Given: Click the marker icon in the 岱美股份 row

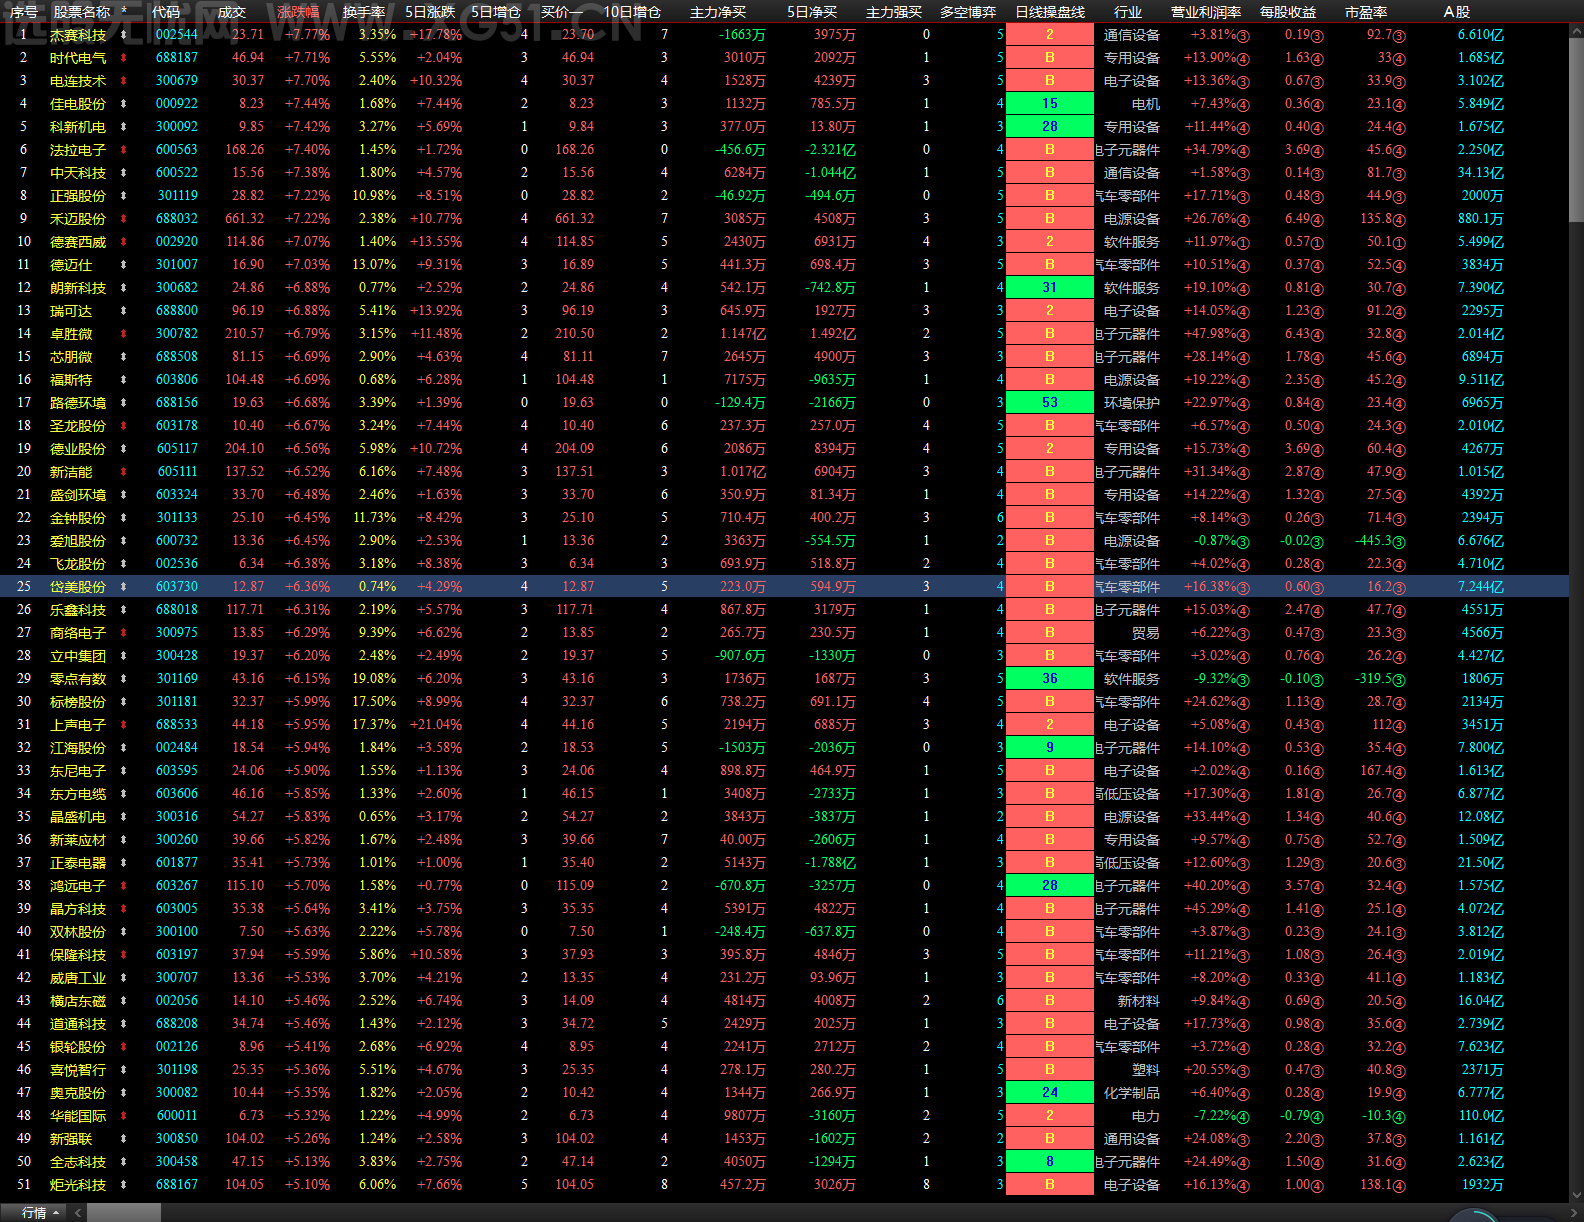Looking at the screenshot, I should point(124,587).
